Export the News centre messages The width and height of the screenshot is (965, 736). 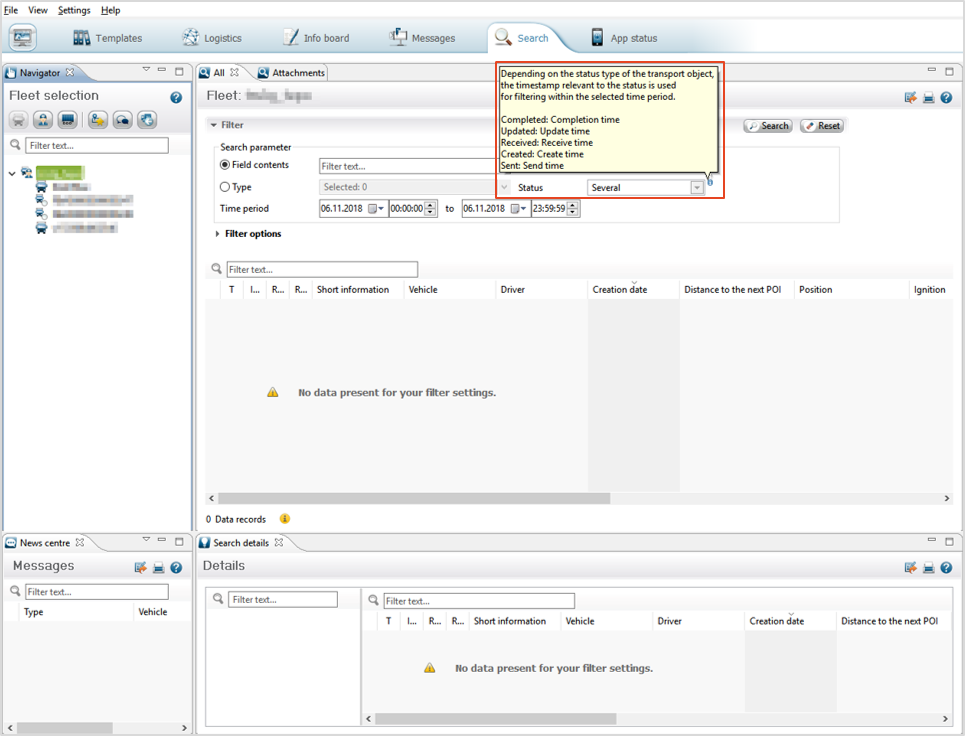click(140, 567)
